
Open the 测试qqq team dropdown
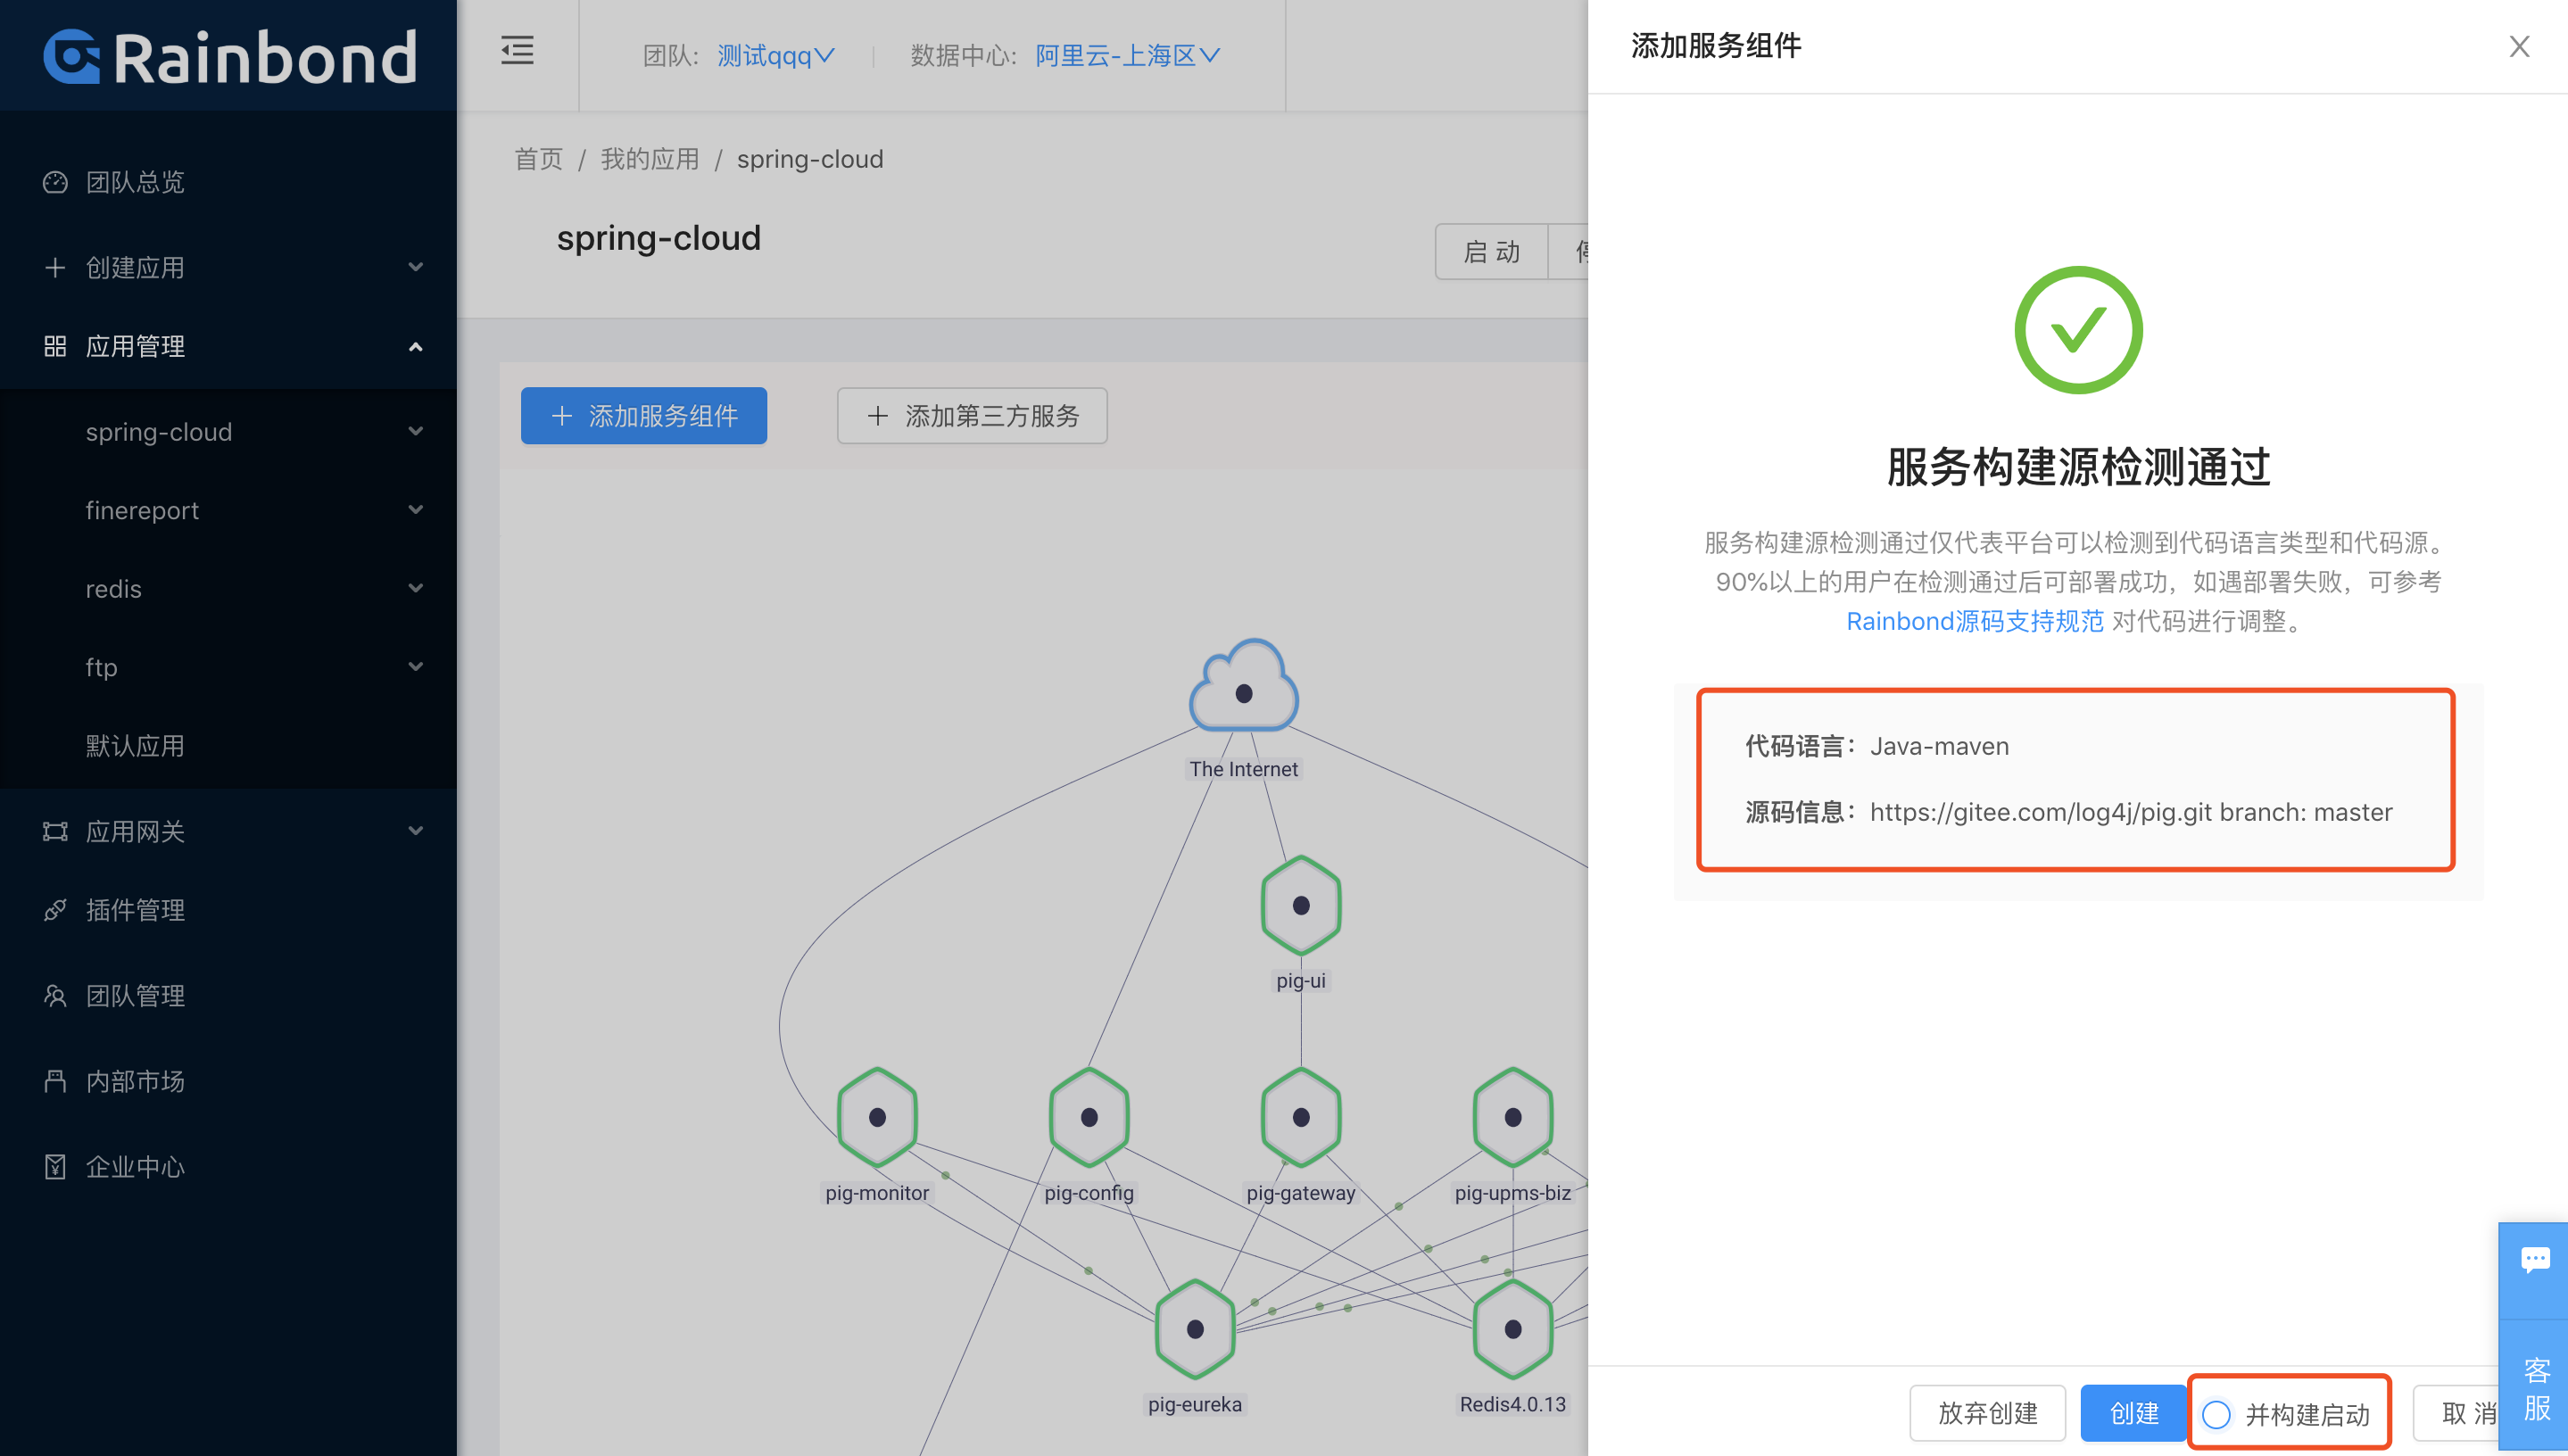tap(775, 55)
